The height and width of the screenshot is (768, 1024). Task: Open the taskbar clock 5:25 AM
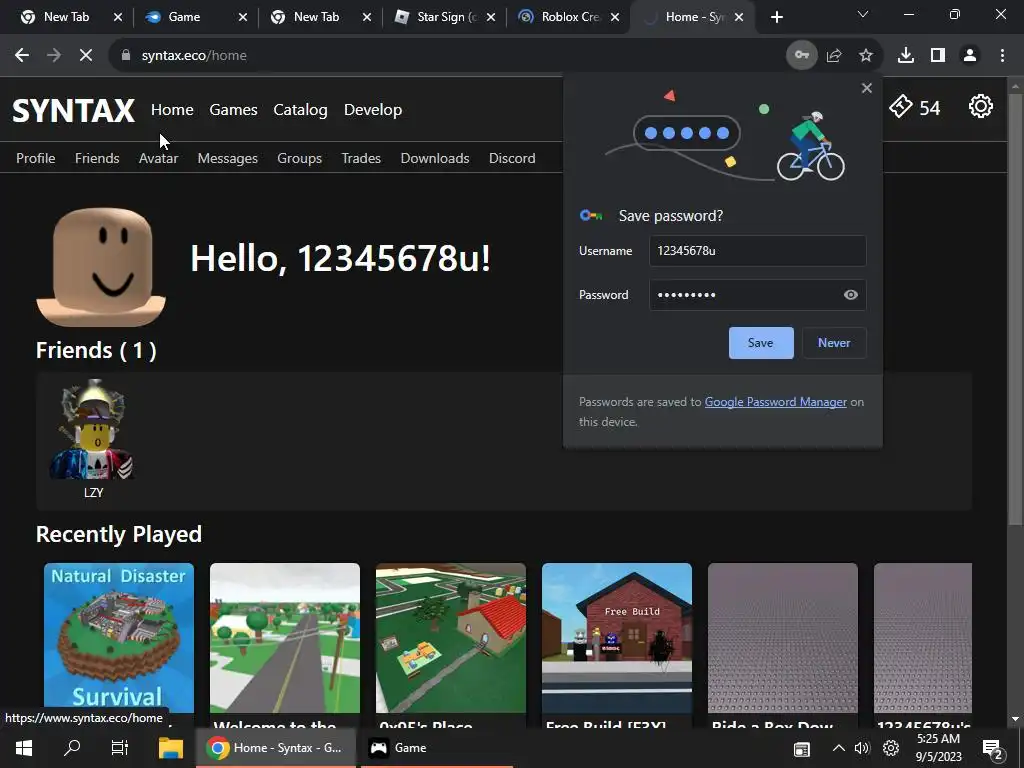click(x=938, y=748)
